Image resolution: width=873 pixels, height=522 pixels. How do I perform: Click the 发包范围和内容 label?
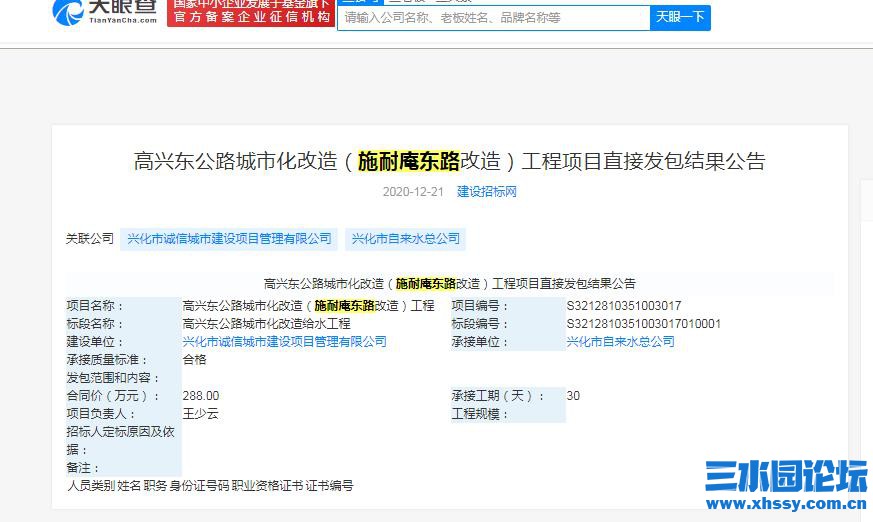point(113,378)
